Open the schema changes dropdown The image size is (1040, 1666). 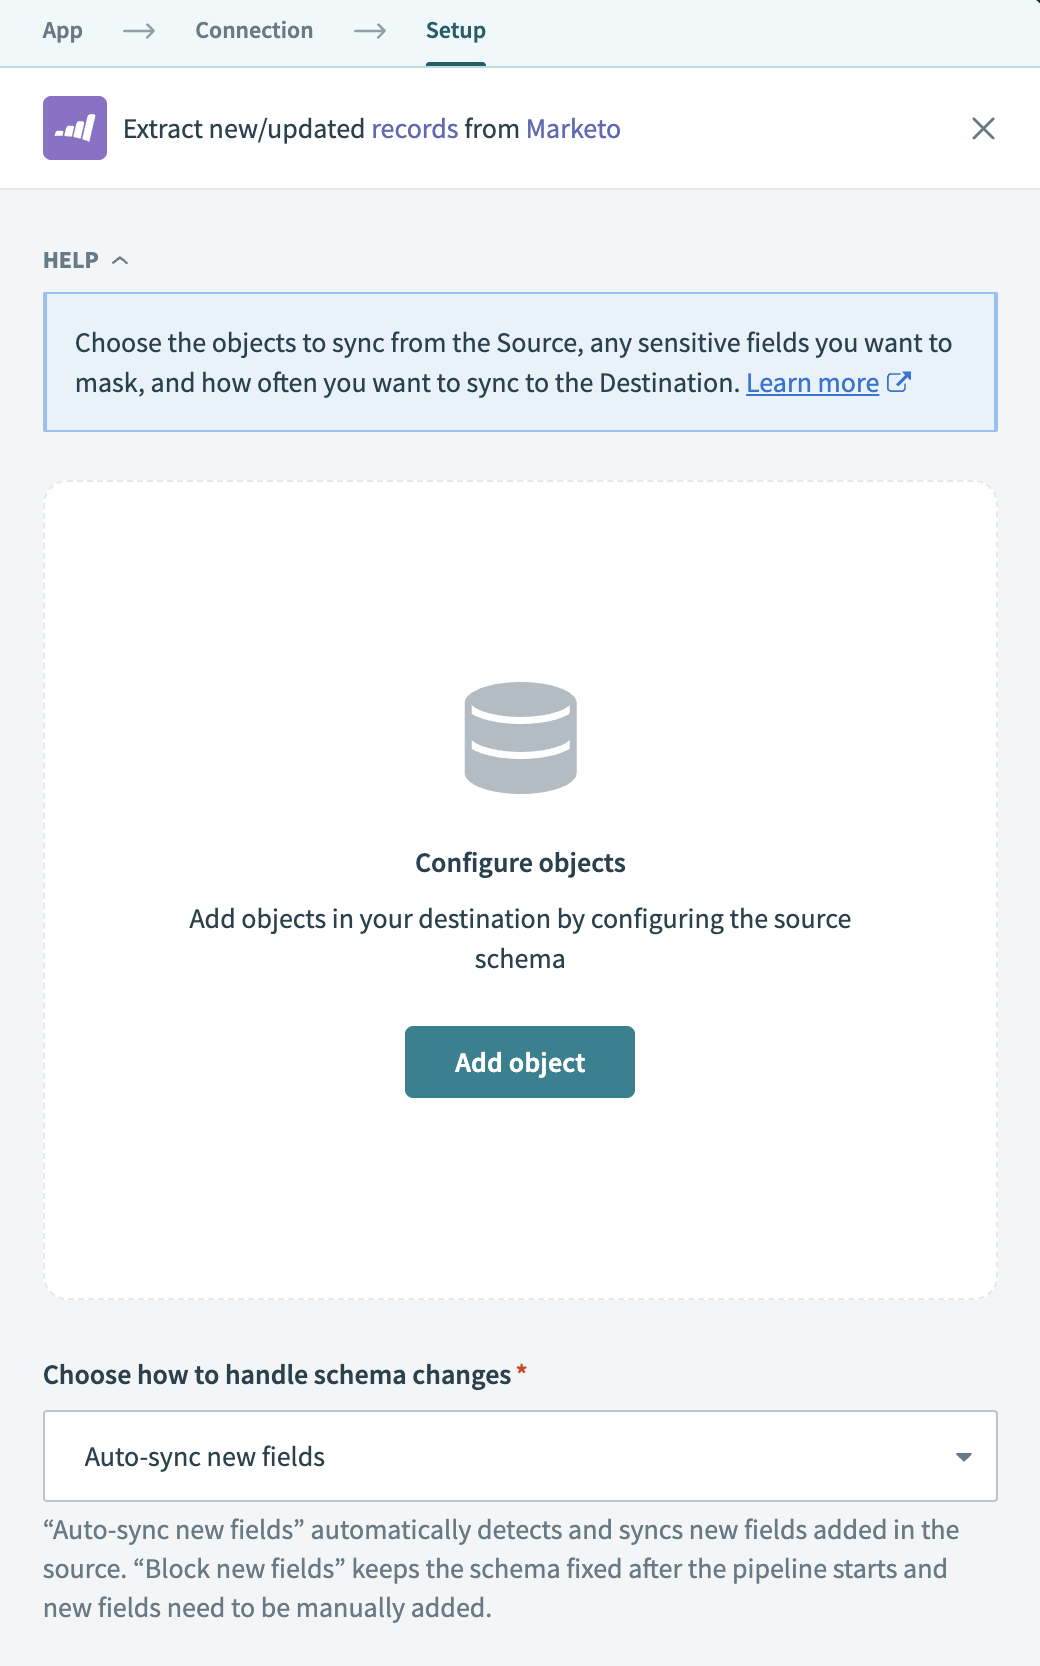tap(520, 1456)
